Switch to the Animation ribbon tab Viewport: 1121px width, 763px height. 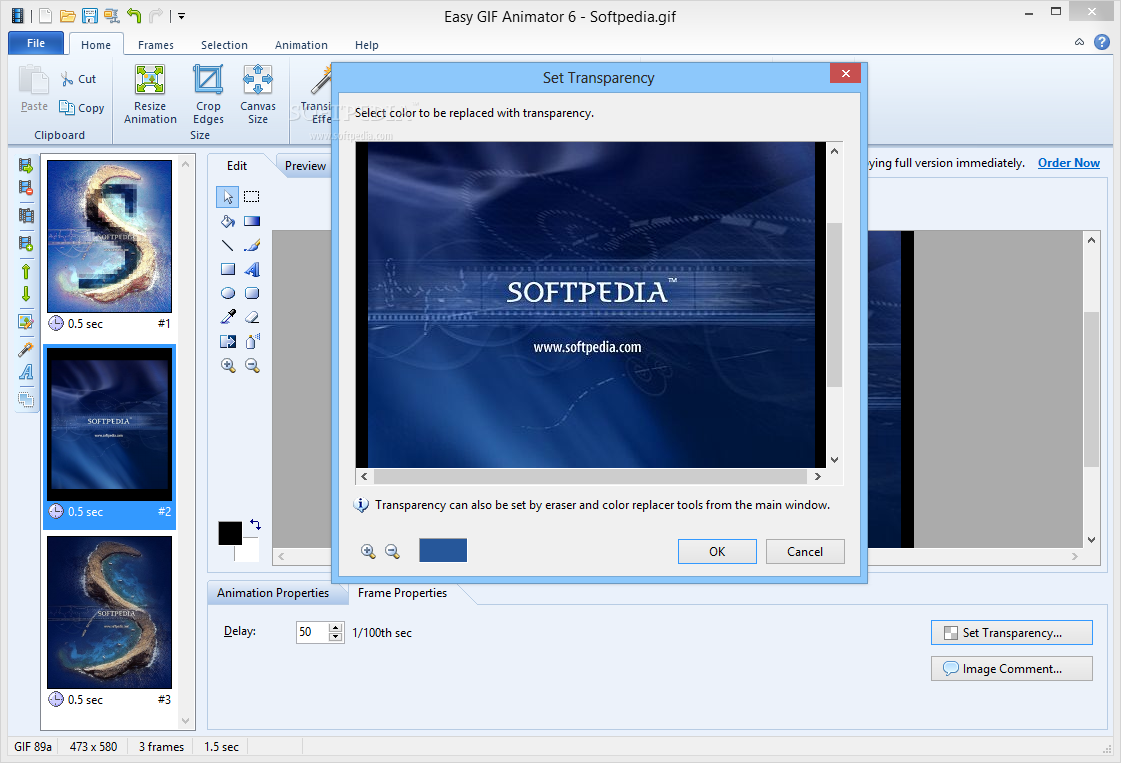(301, 45)
